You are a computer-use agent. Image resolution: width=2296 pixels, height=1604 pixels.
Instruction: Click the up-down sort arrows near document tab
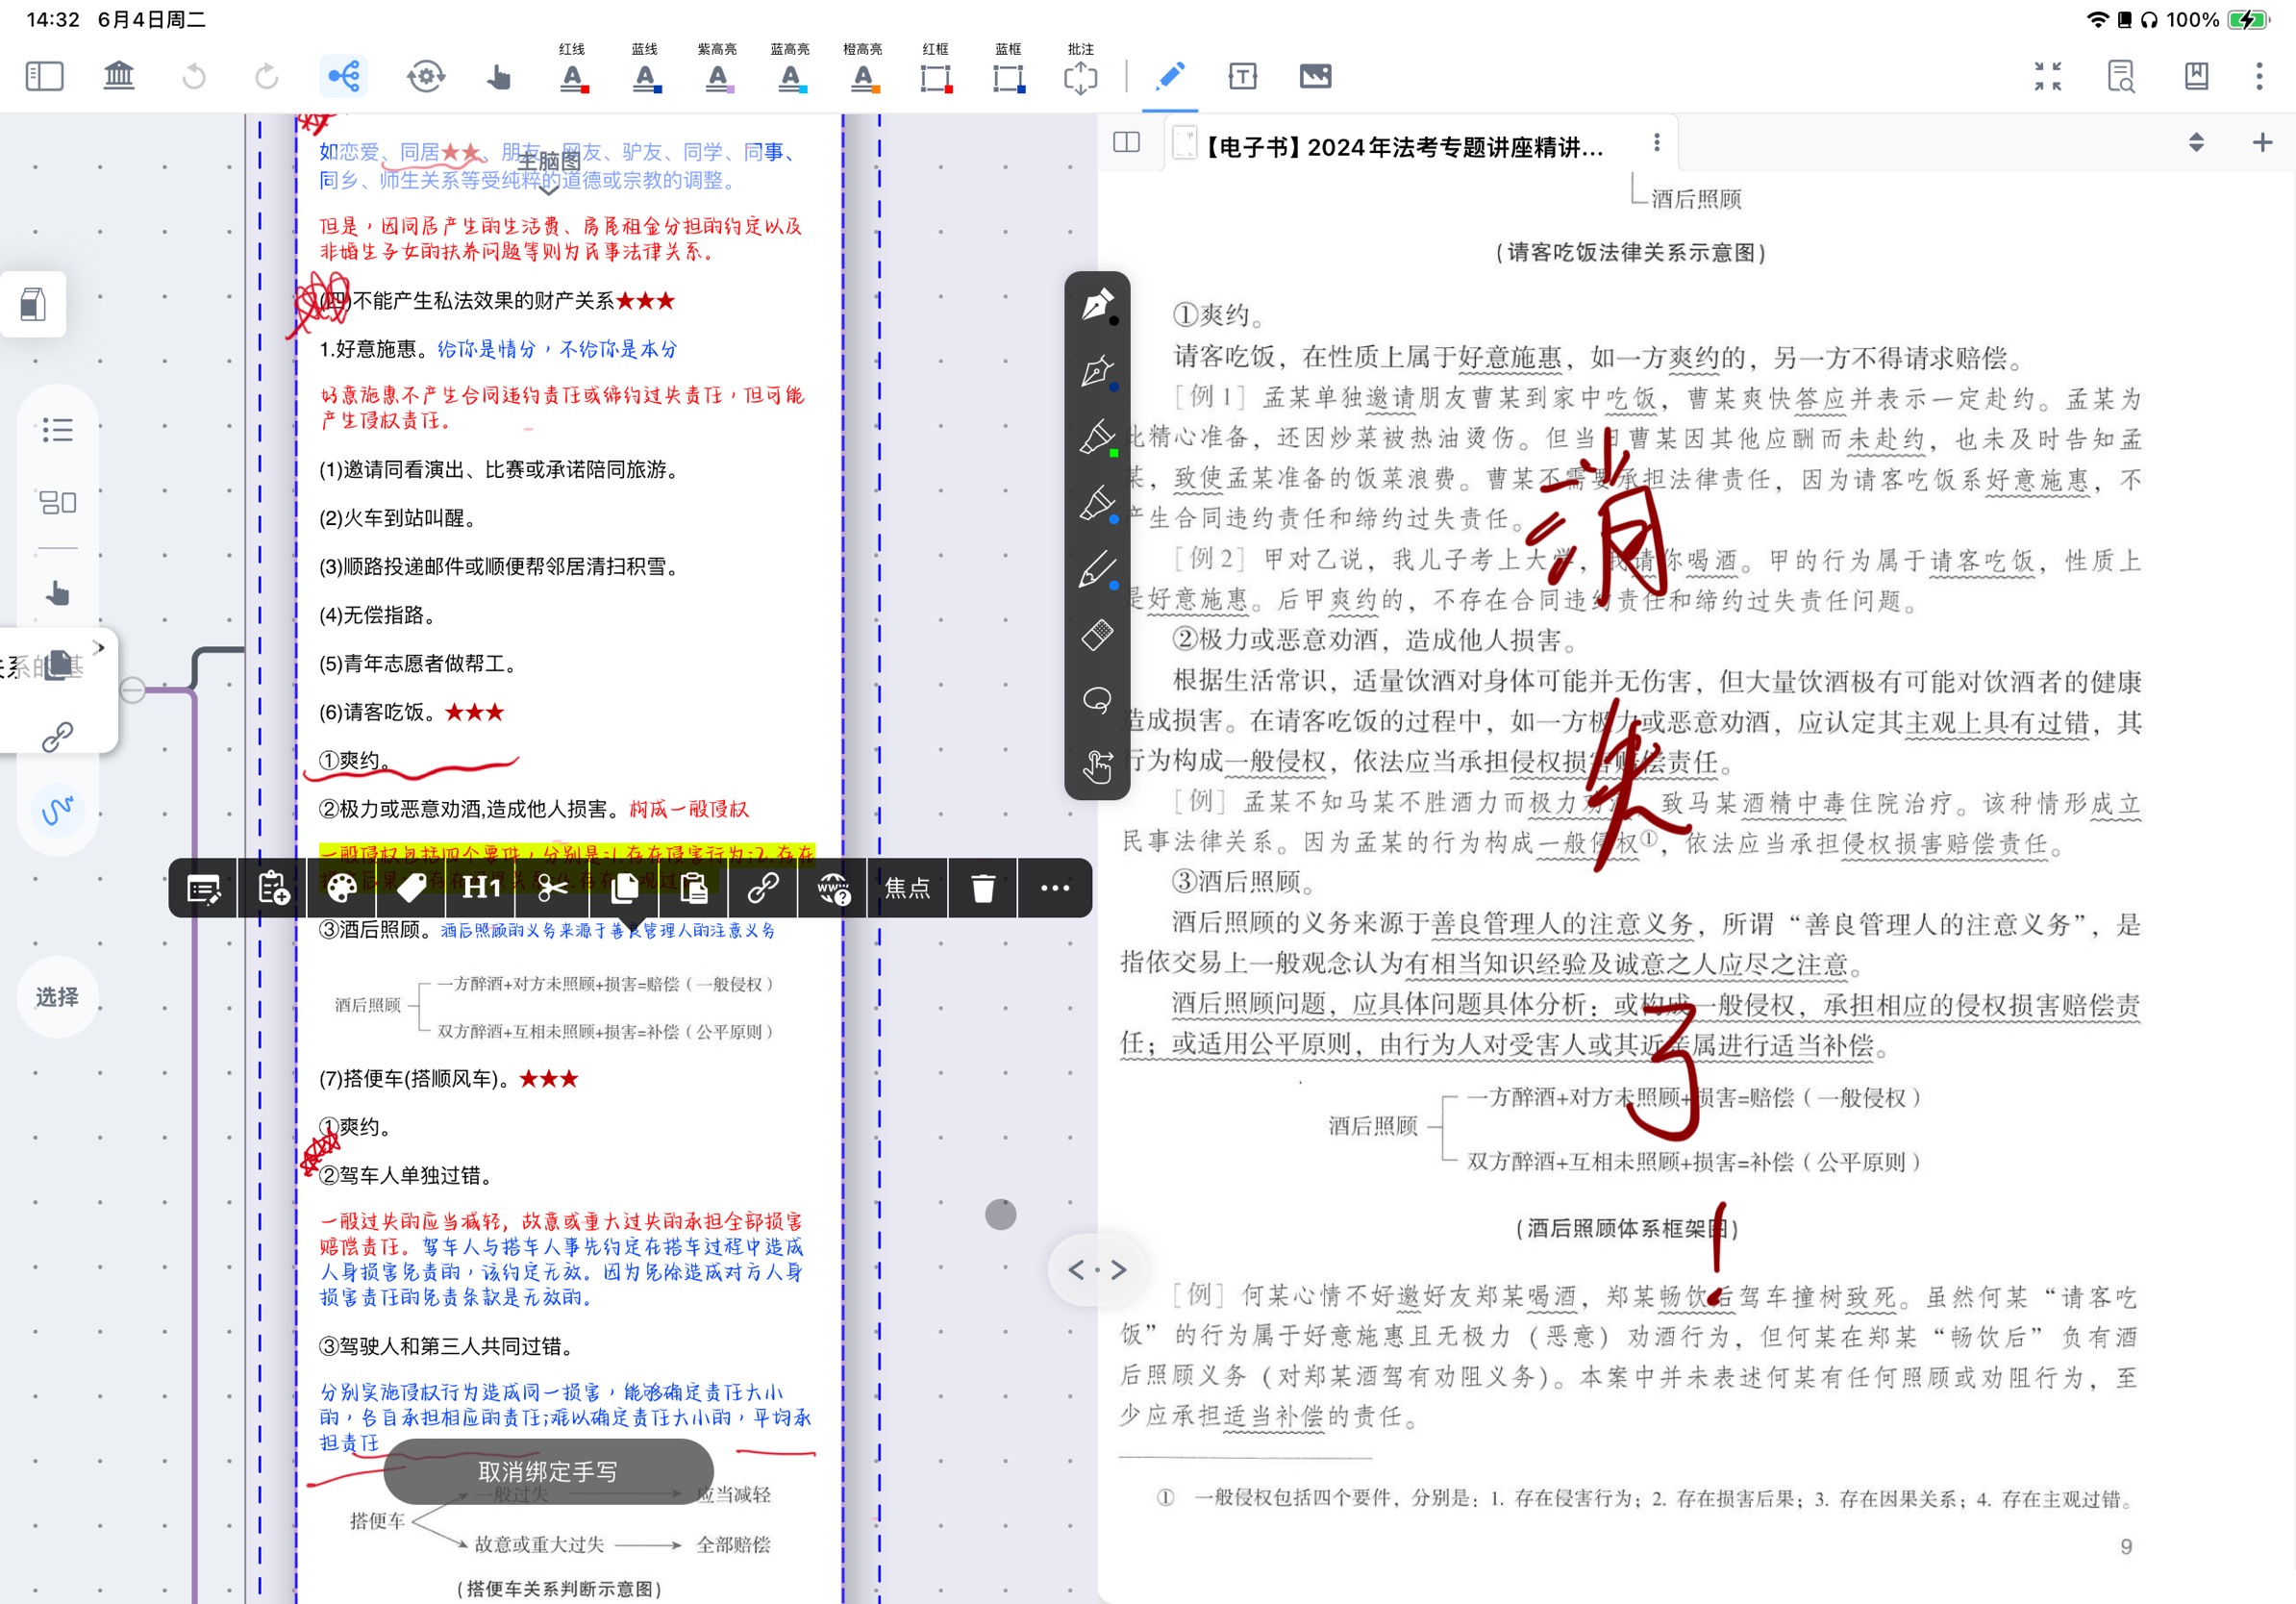coord(2196,142)
